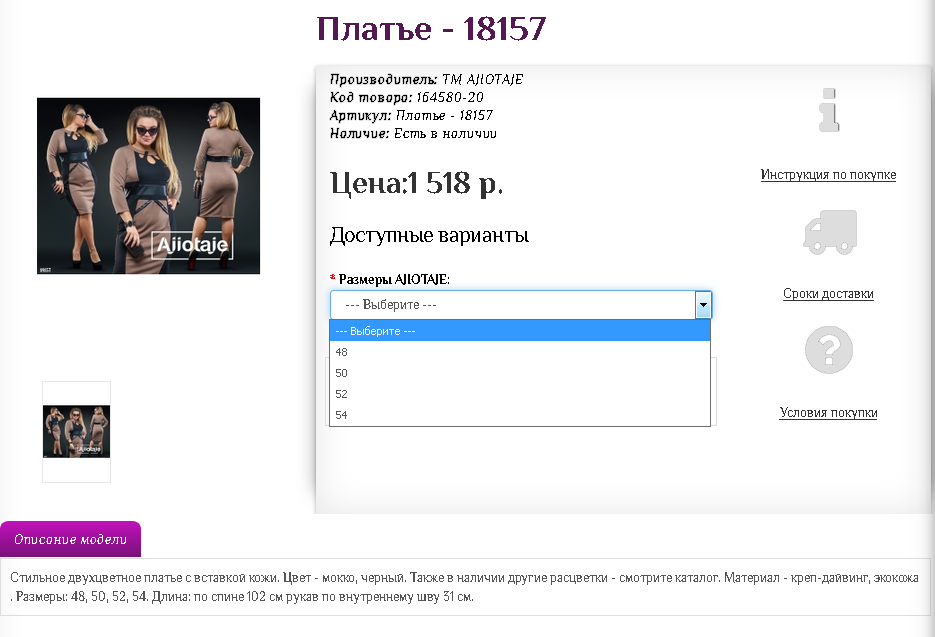935x637 pixels.
Task: Click the Наличие: Есть в наличии line
Action: coord(413,133)
